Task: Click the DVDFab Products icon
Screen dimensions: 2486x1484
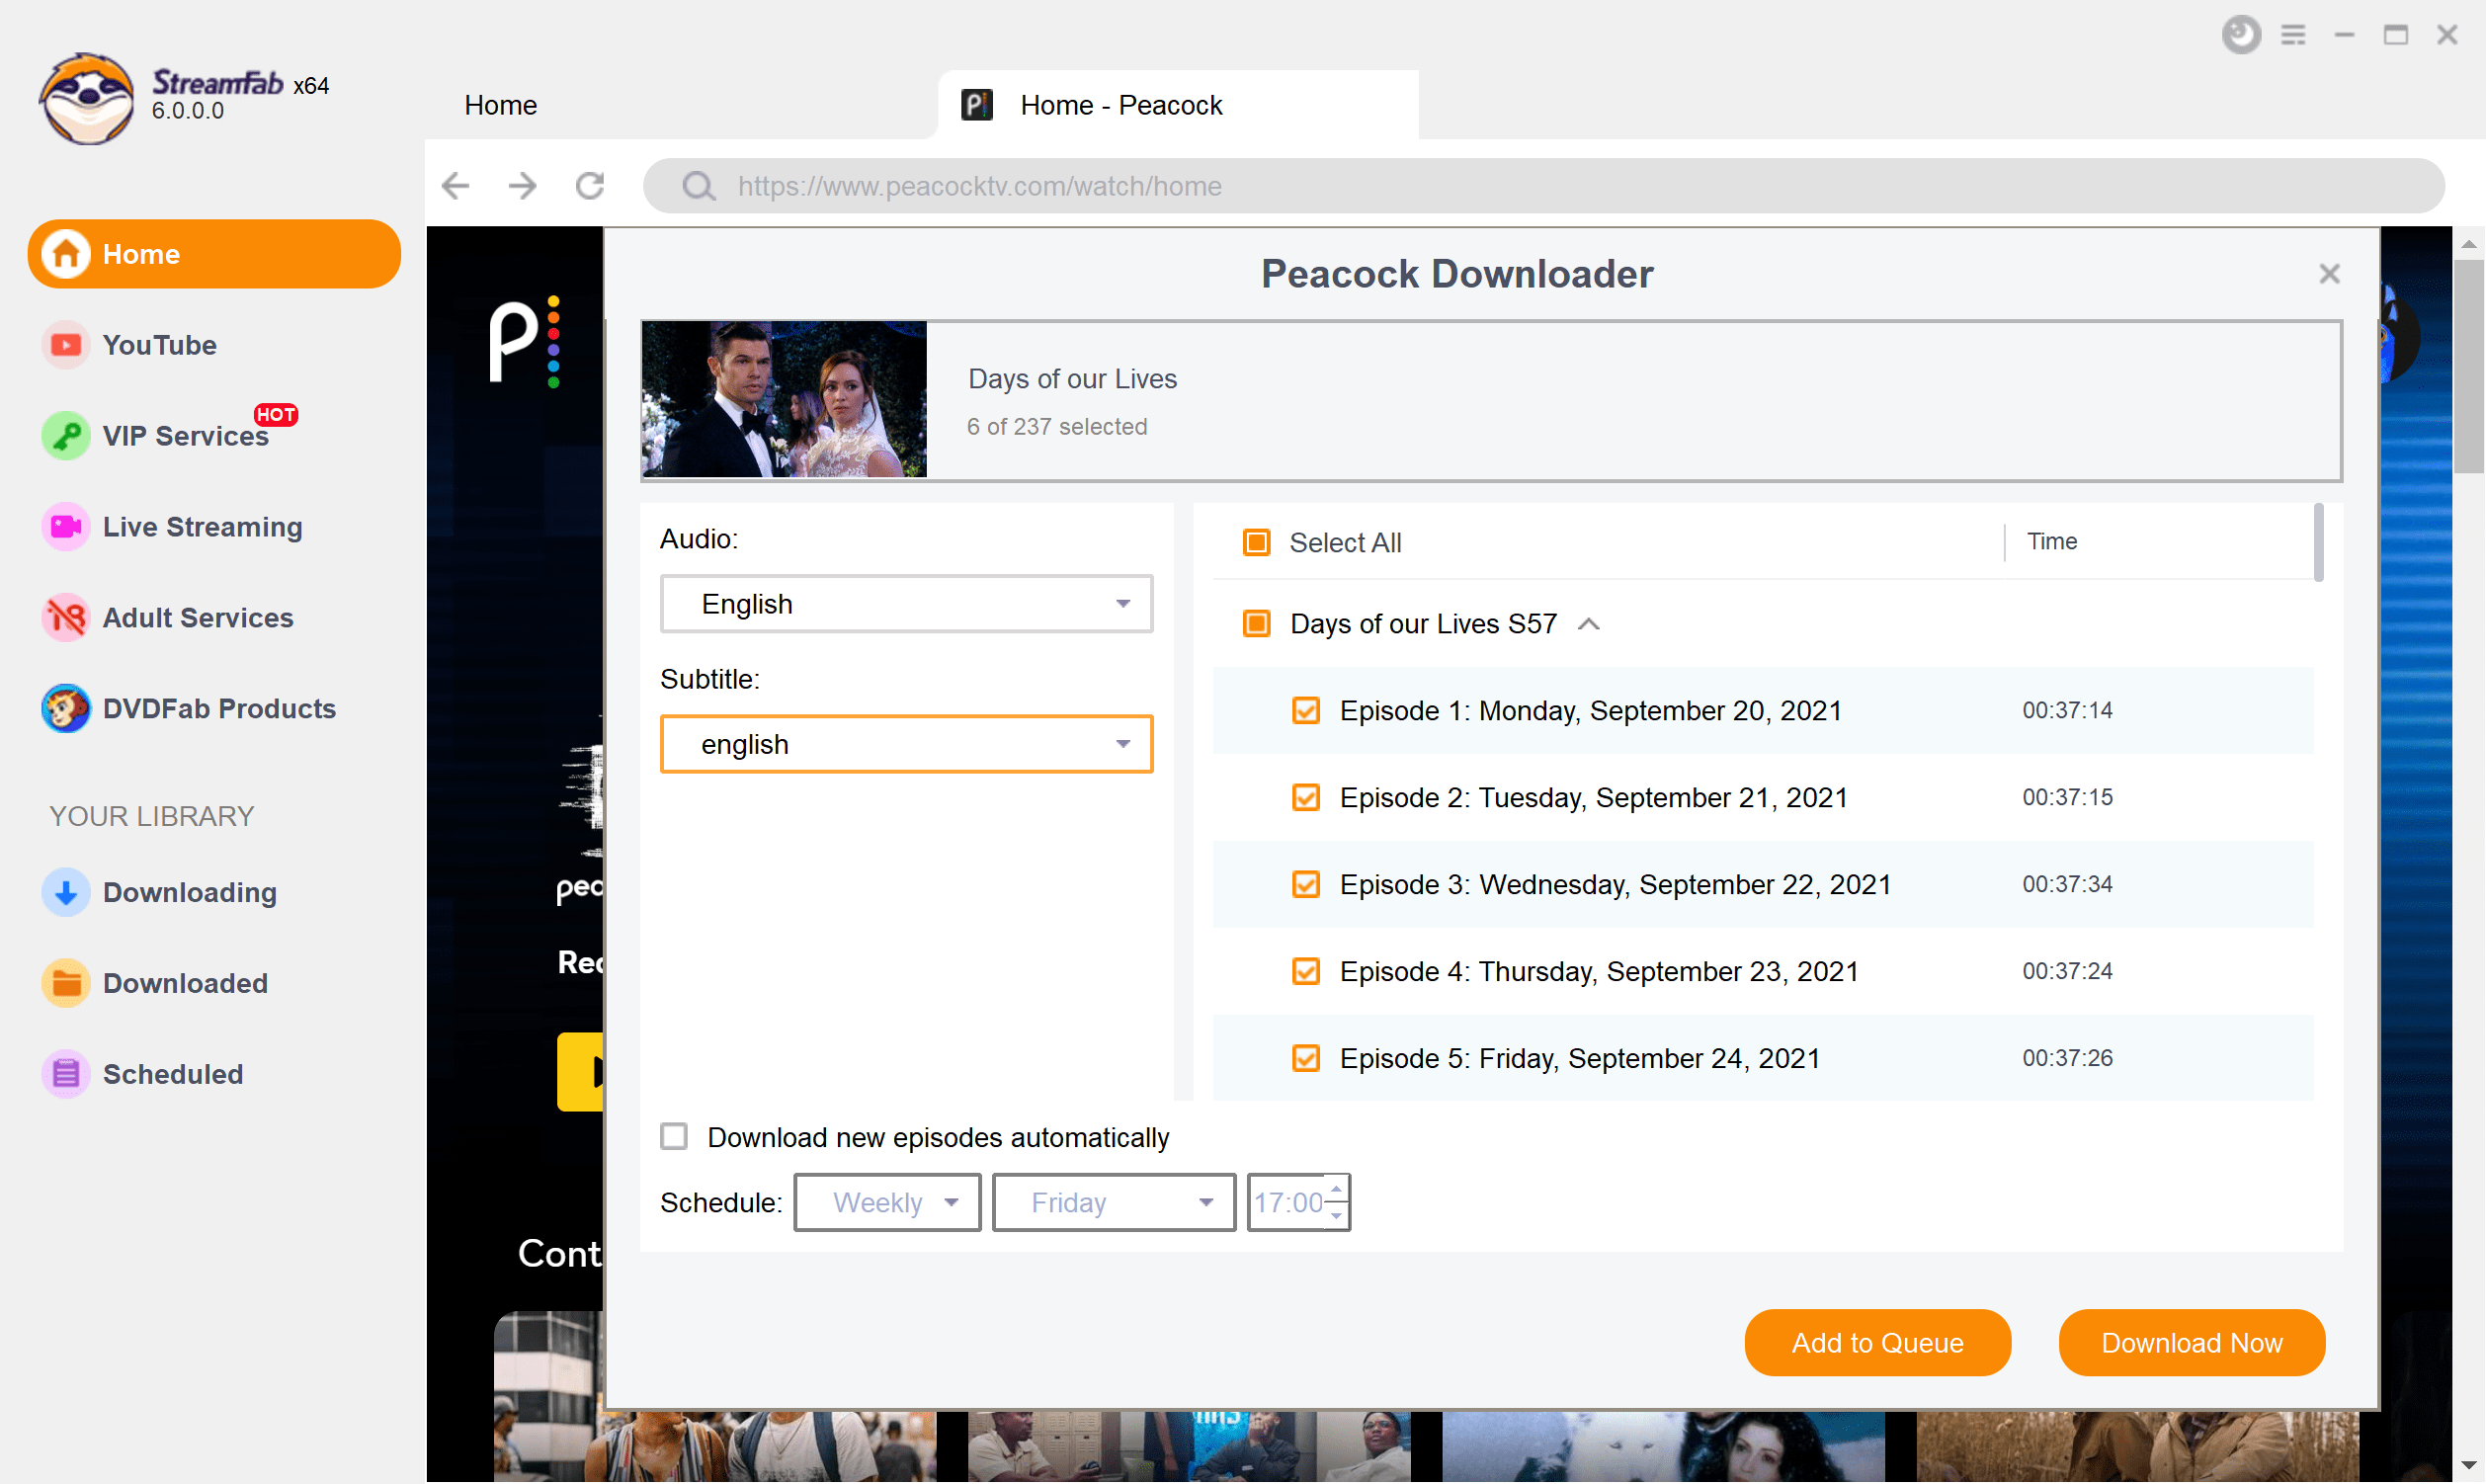Action: 65,708
